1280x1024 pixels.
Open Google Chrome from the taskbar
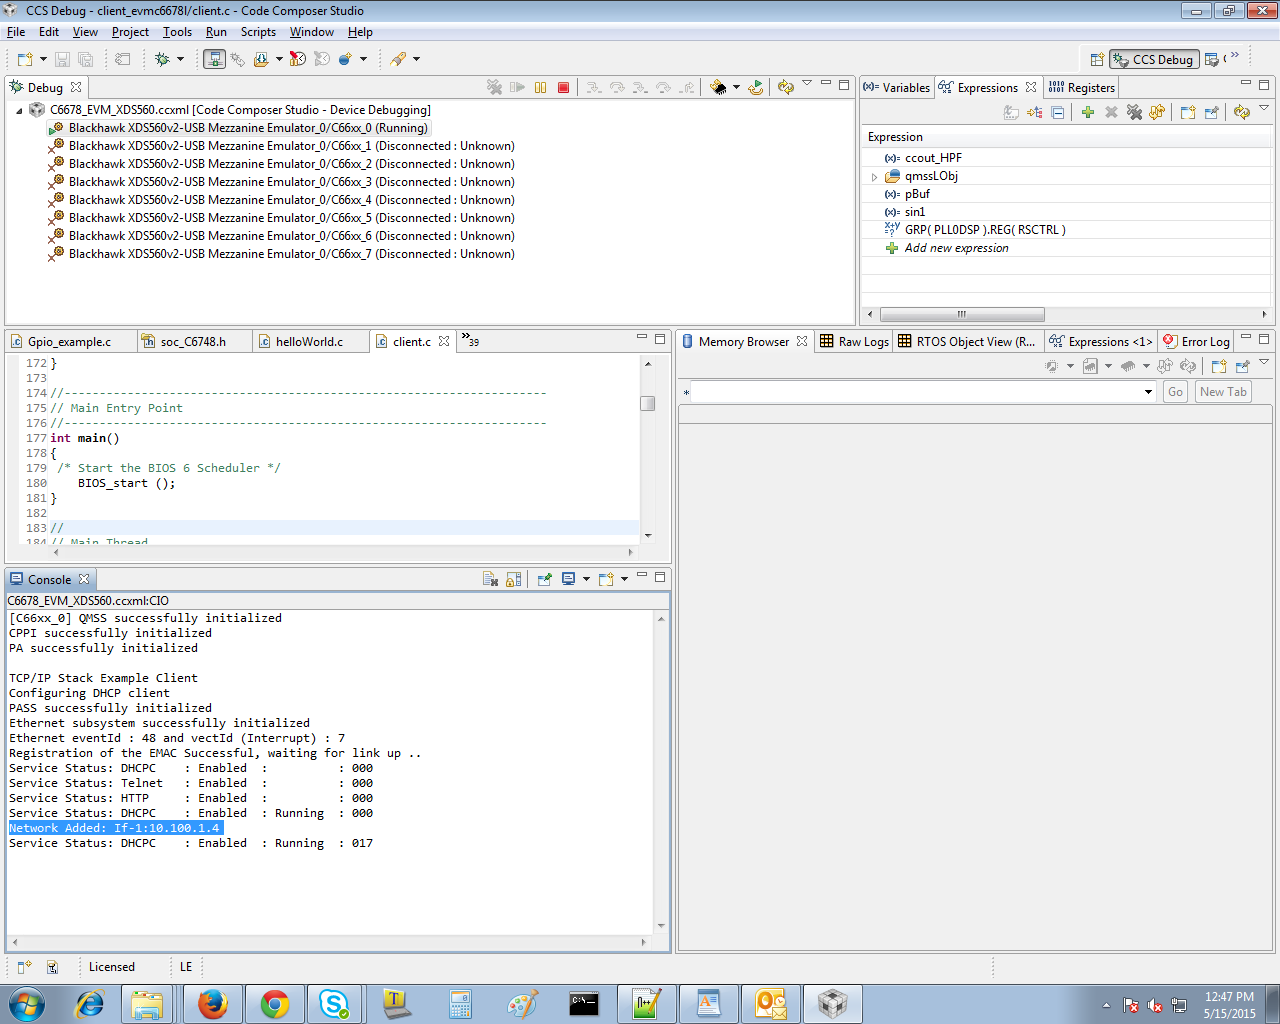click(x=275, y=1003)
